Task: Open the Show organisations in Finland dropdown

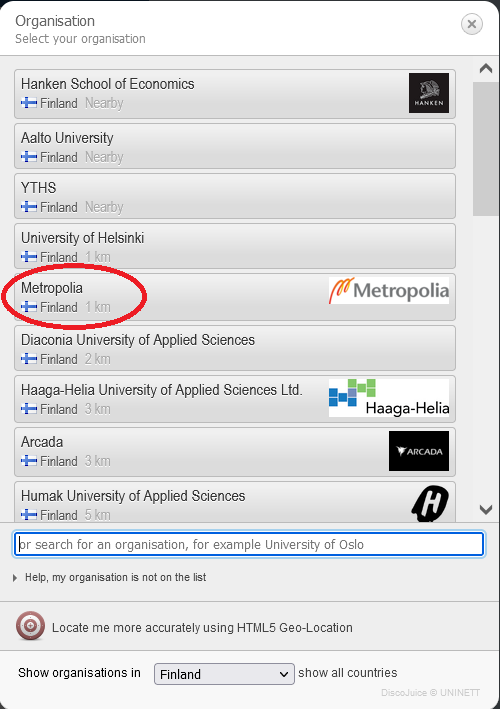Action: click(224, 674)
